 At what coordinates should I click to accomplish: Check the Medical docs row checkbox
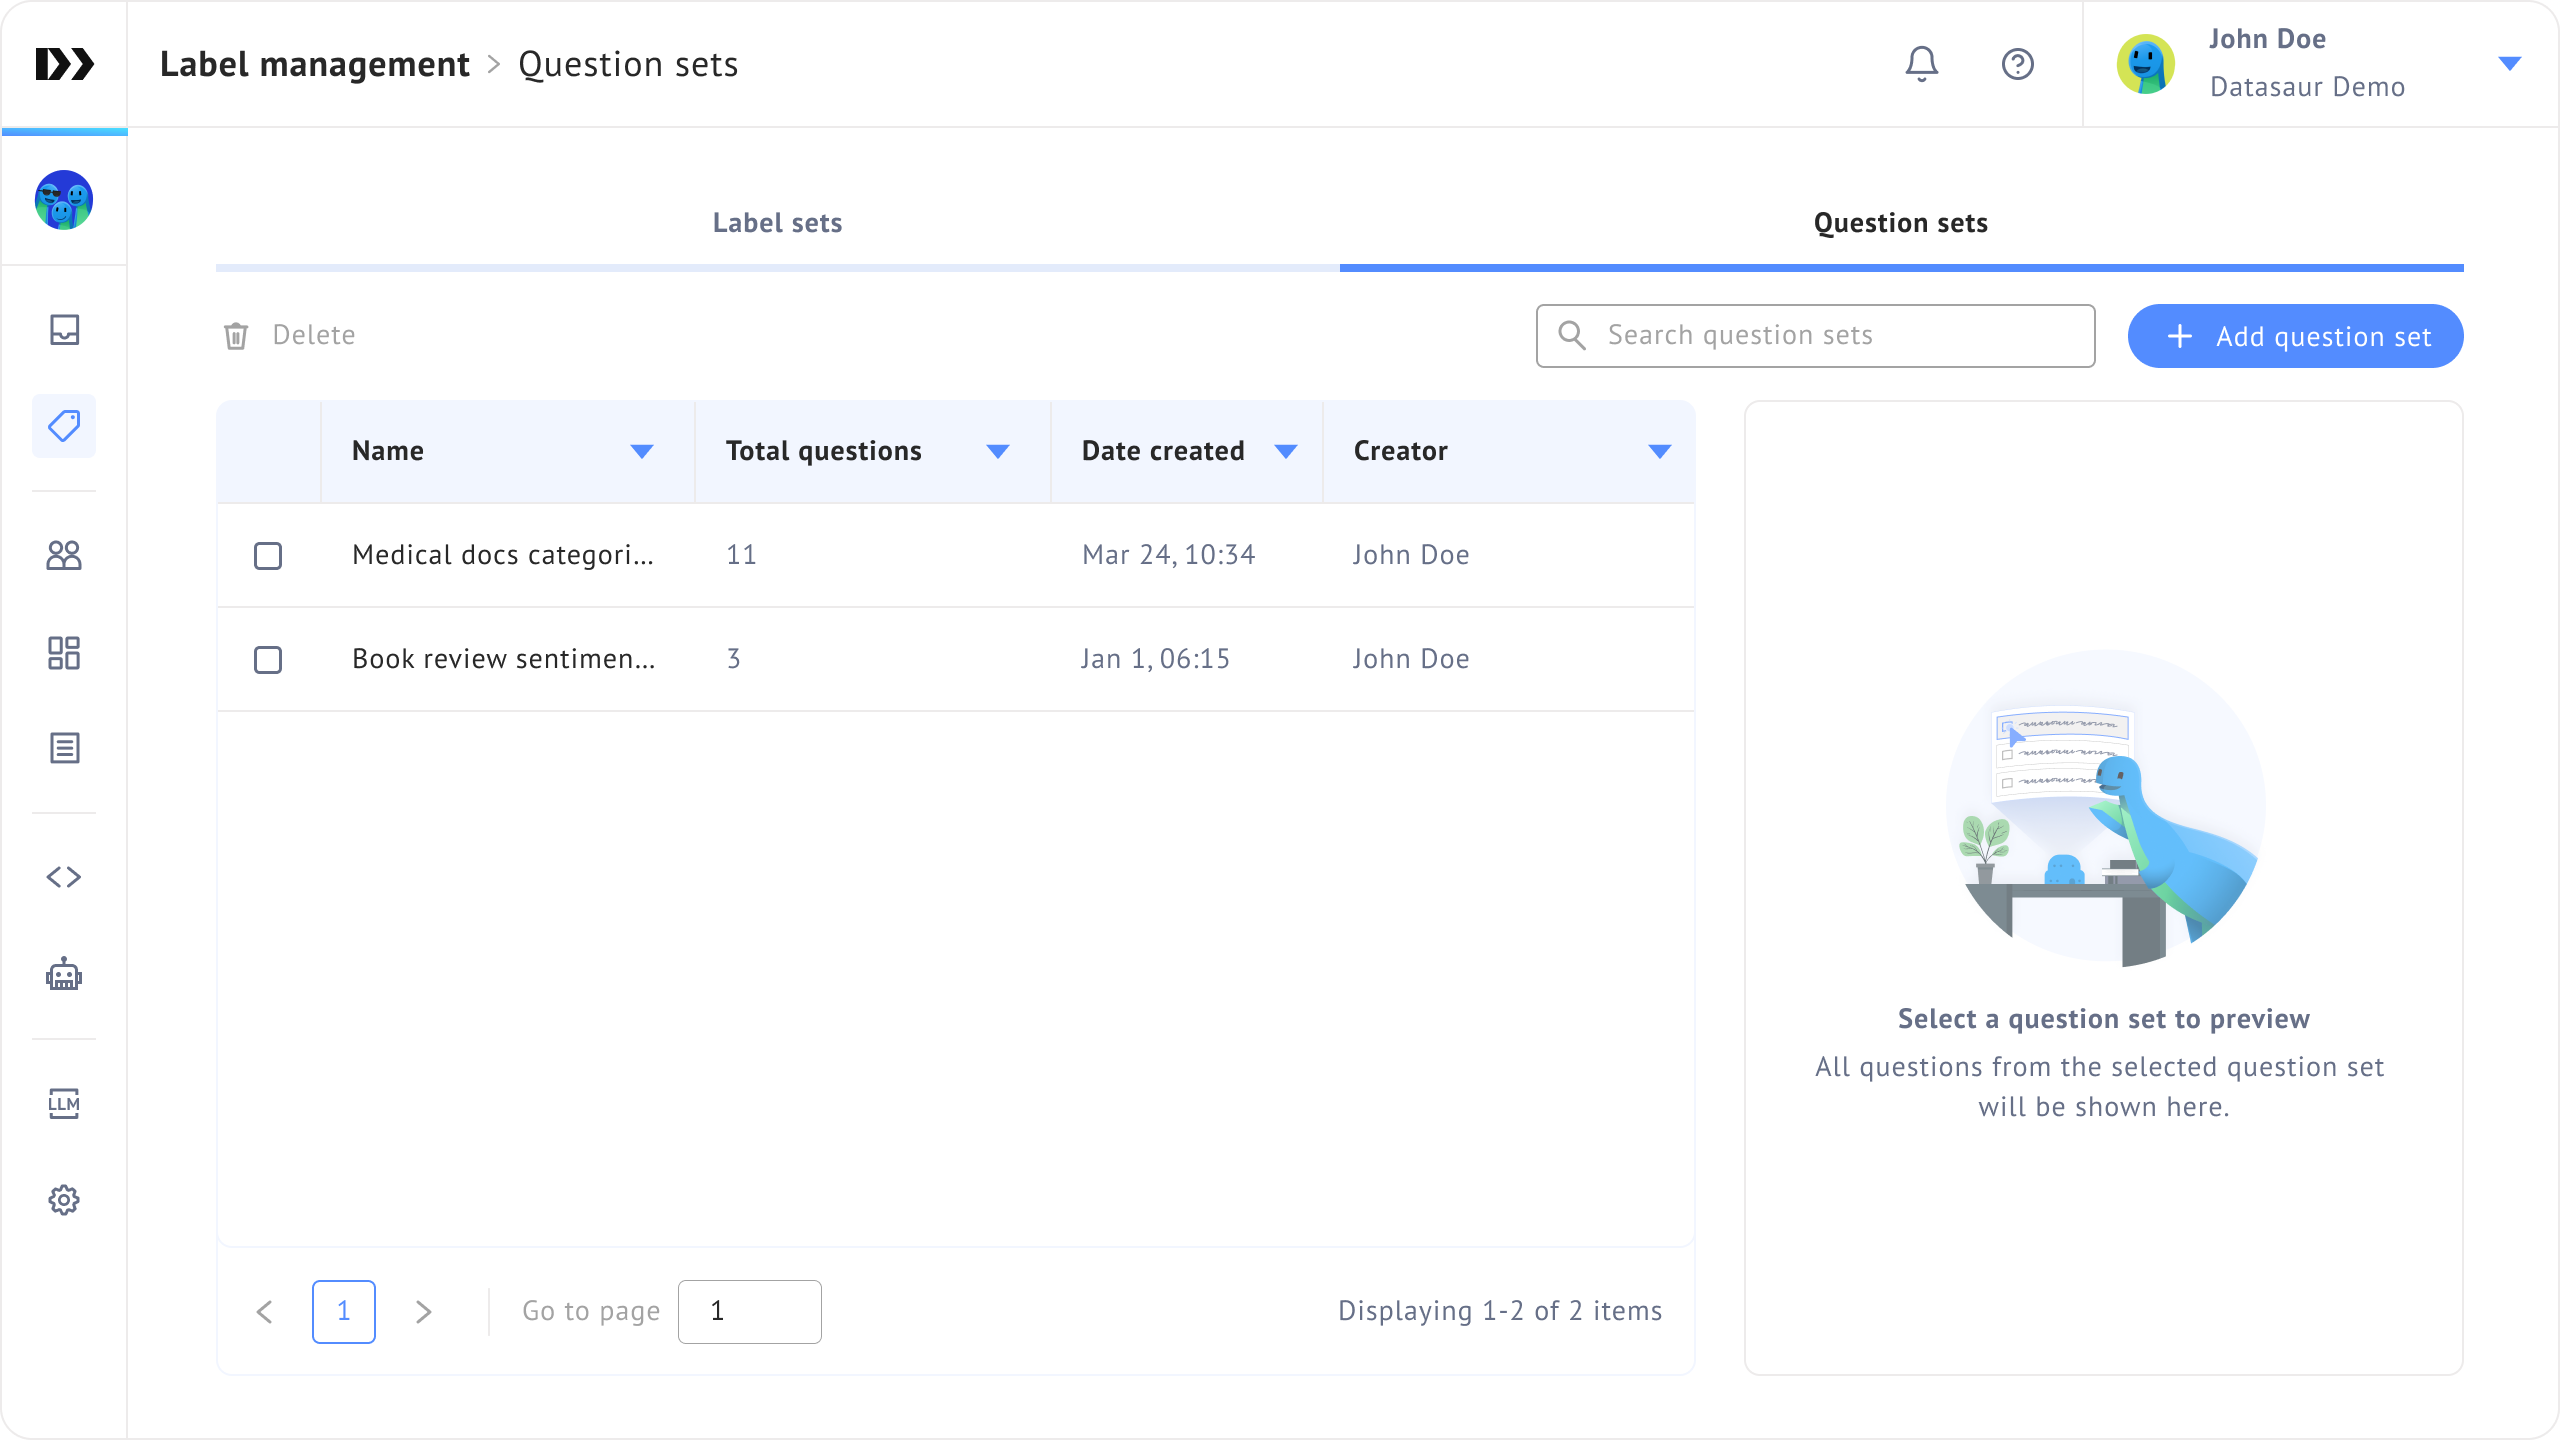tap(268, 556)
